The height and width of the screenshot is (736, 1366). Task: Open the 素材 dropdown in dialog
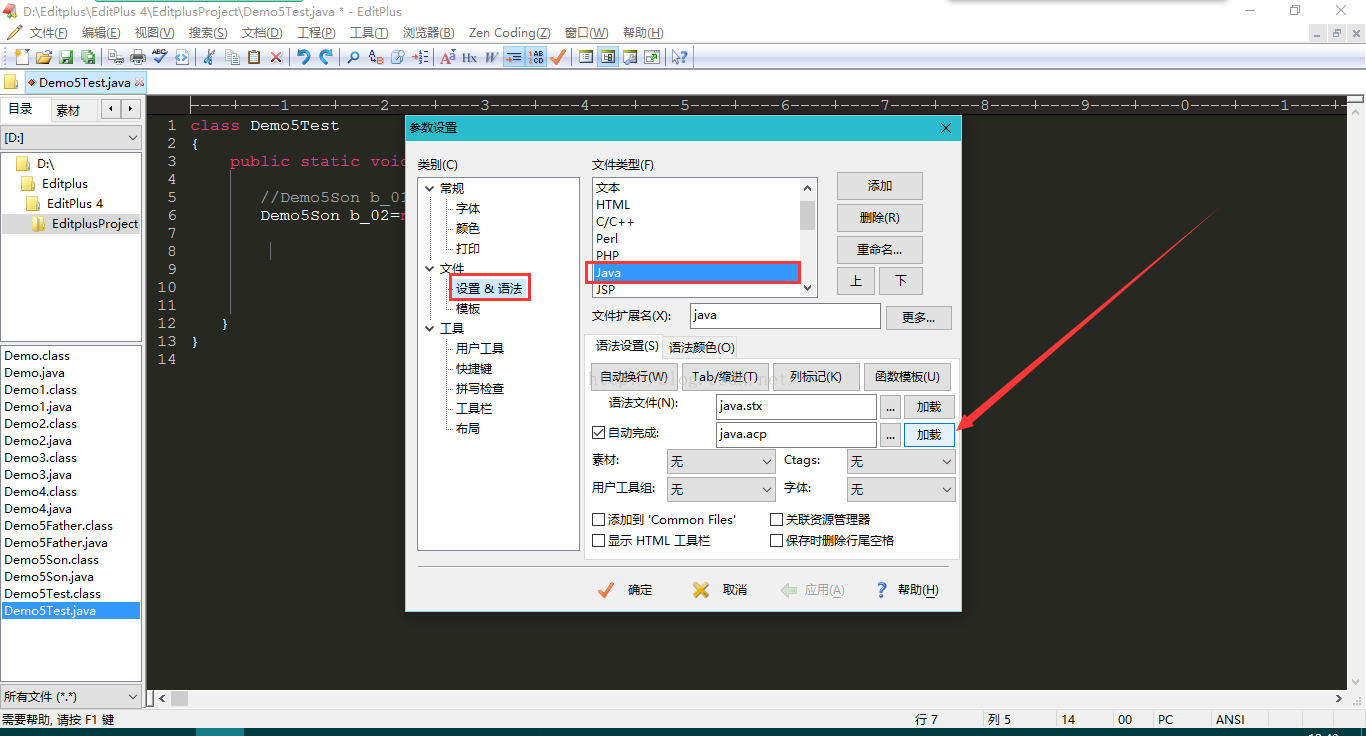[721, 461]
